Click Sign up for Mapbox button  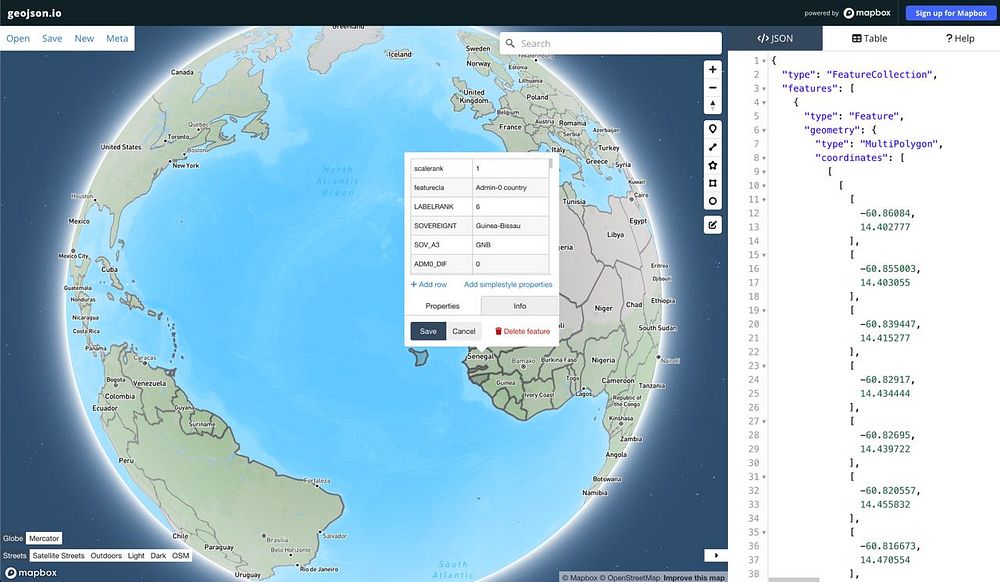tap(950, 13)
